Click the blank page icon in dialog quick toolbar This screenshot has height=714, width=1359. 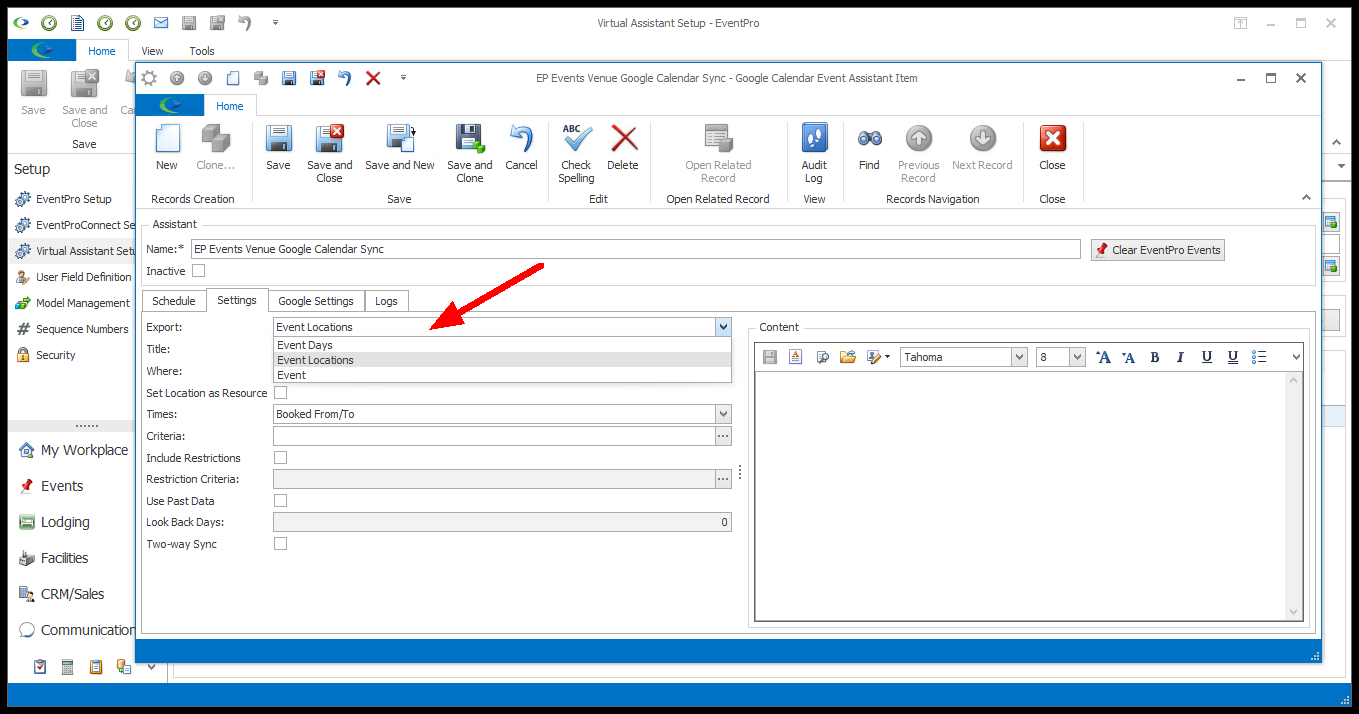[233, 78]
